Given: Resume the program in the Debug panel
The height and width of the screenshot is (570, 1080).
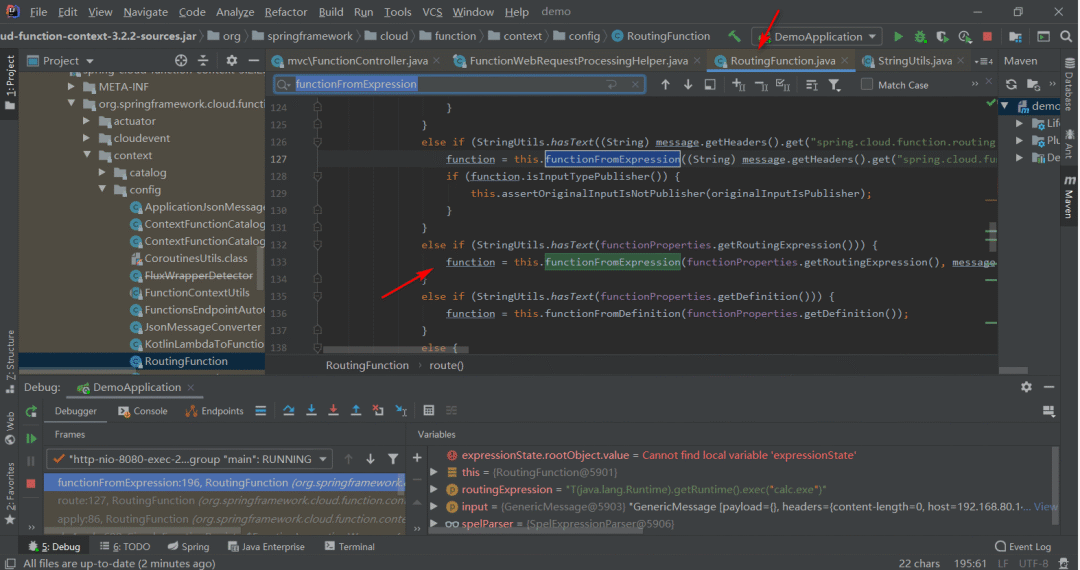Looking at the screenshot, I should [31, 438].
